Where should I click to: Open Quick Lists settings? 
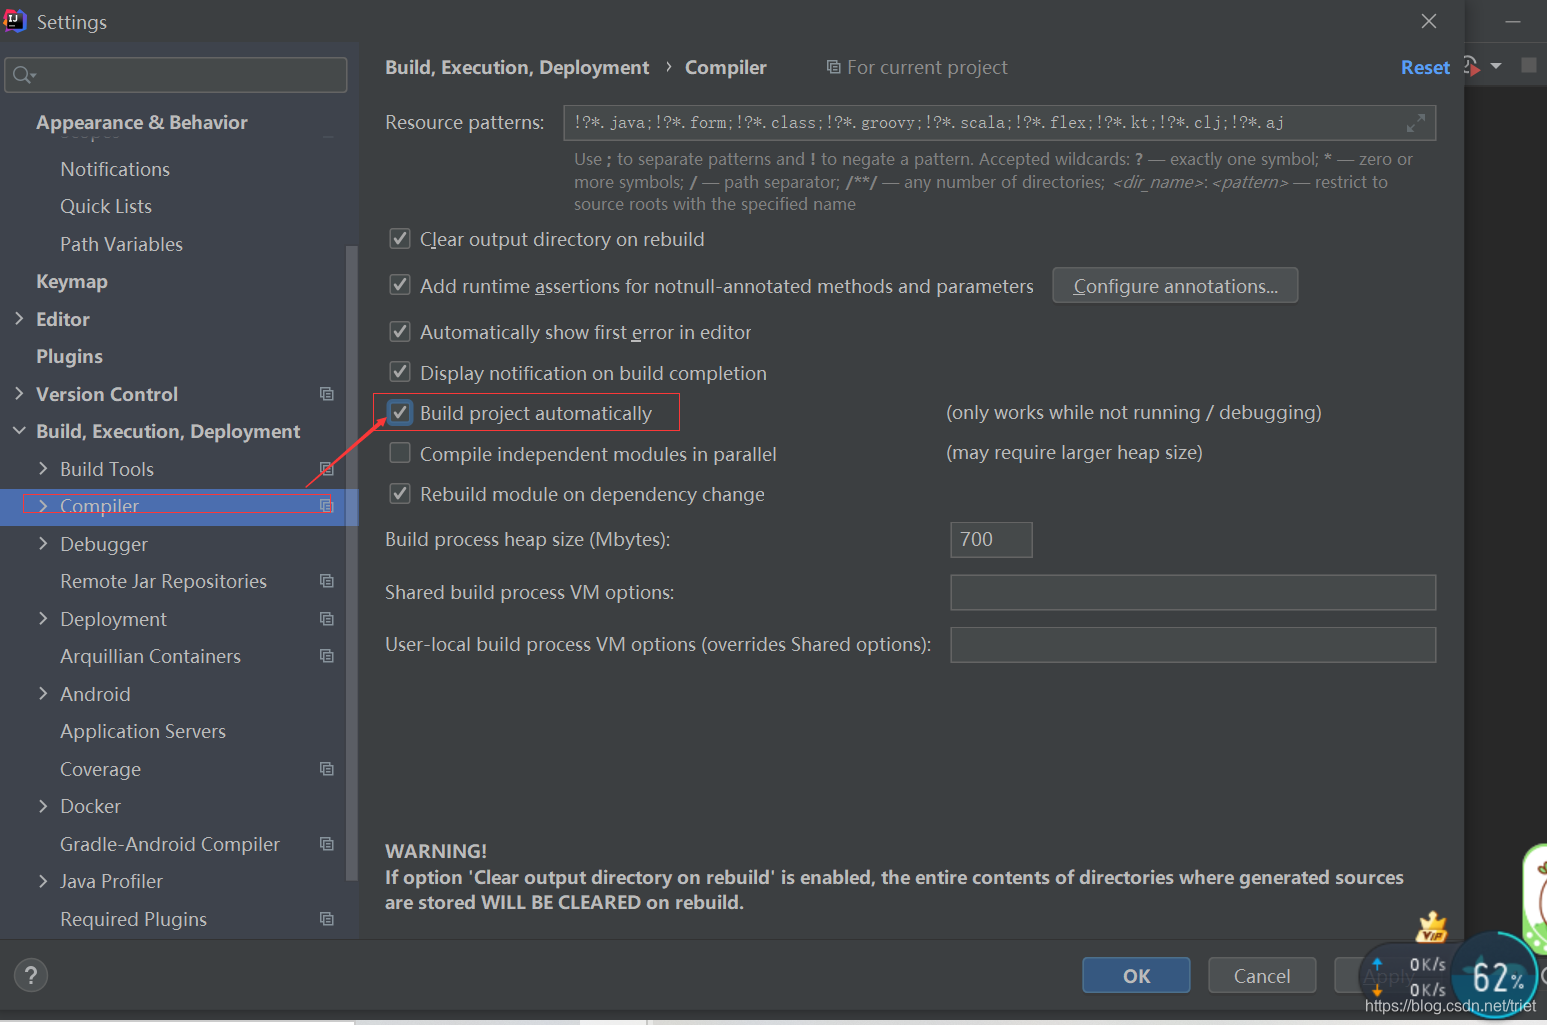point(106,206)
